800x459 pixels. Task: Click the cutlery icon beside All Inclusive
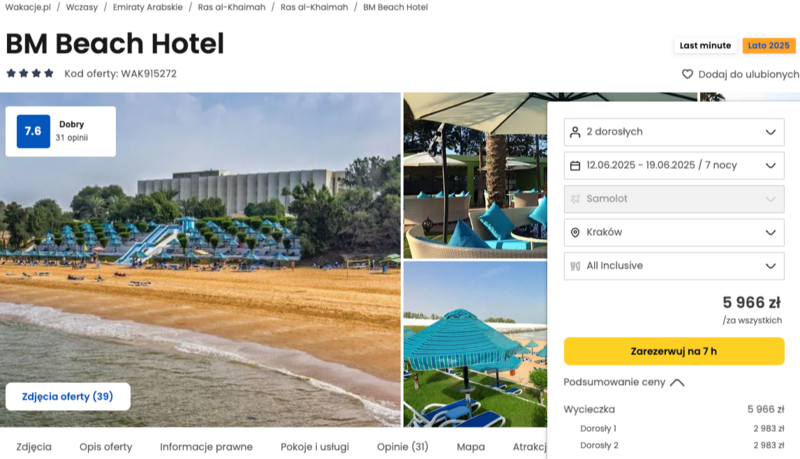(575, 266)
